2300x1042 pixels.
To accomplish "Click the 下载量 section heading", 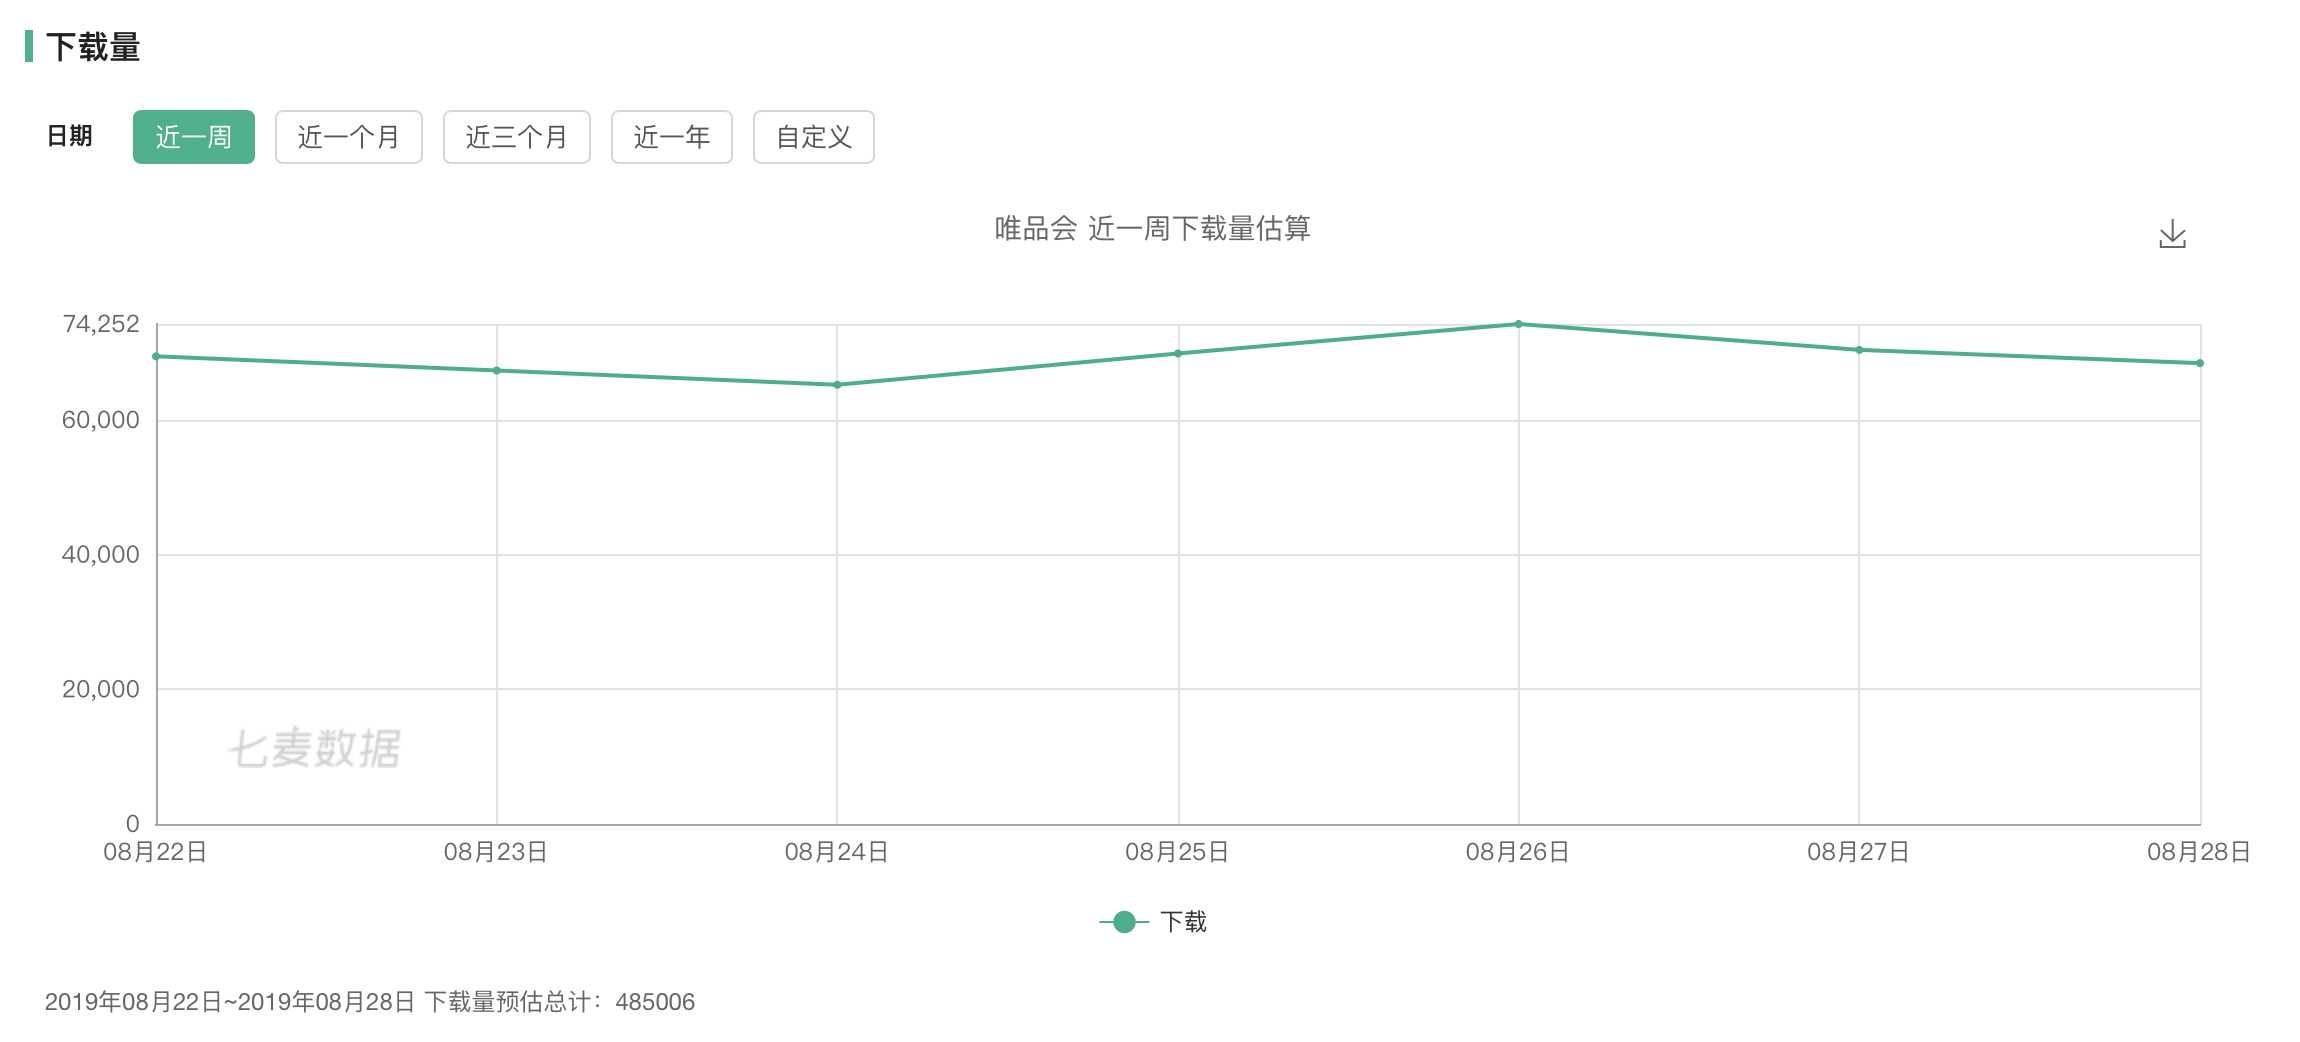I will pyautogui.click(x=93, y=47).
